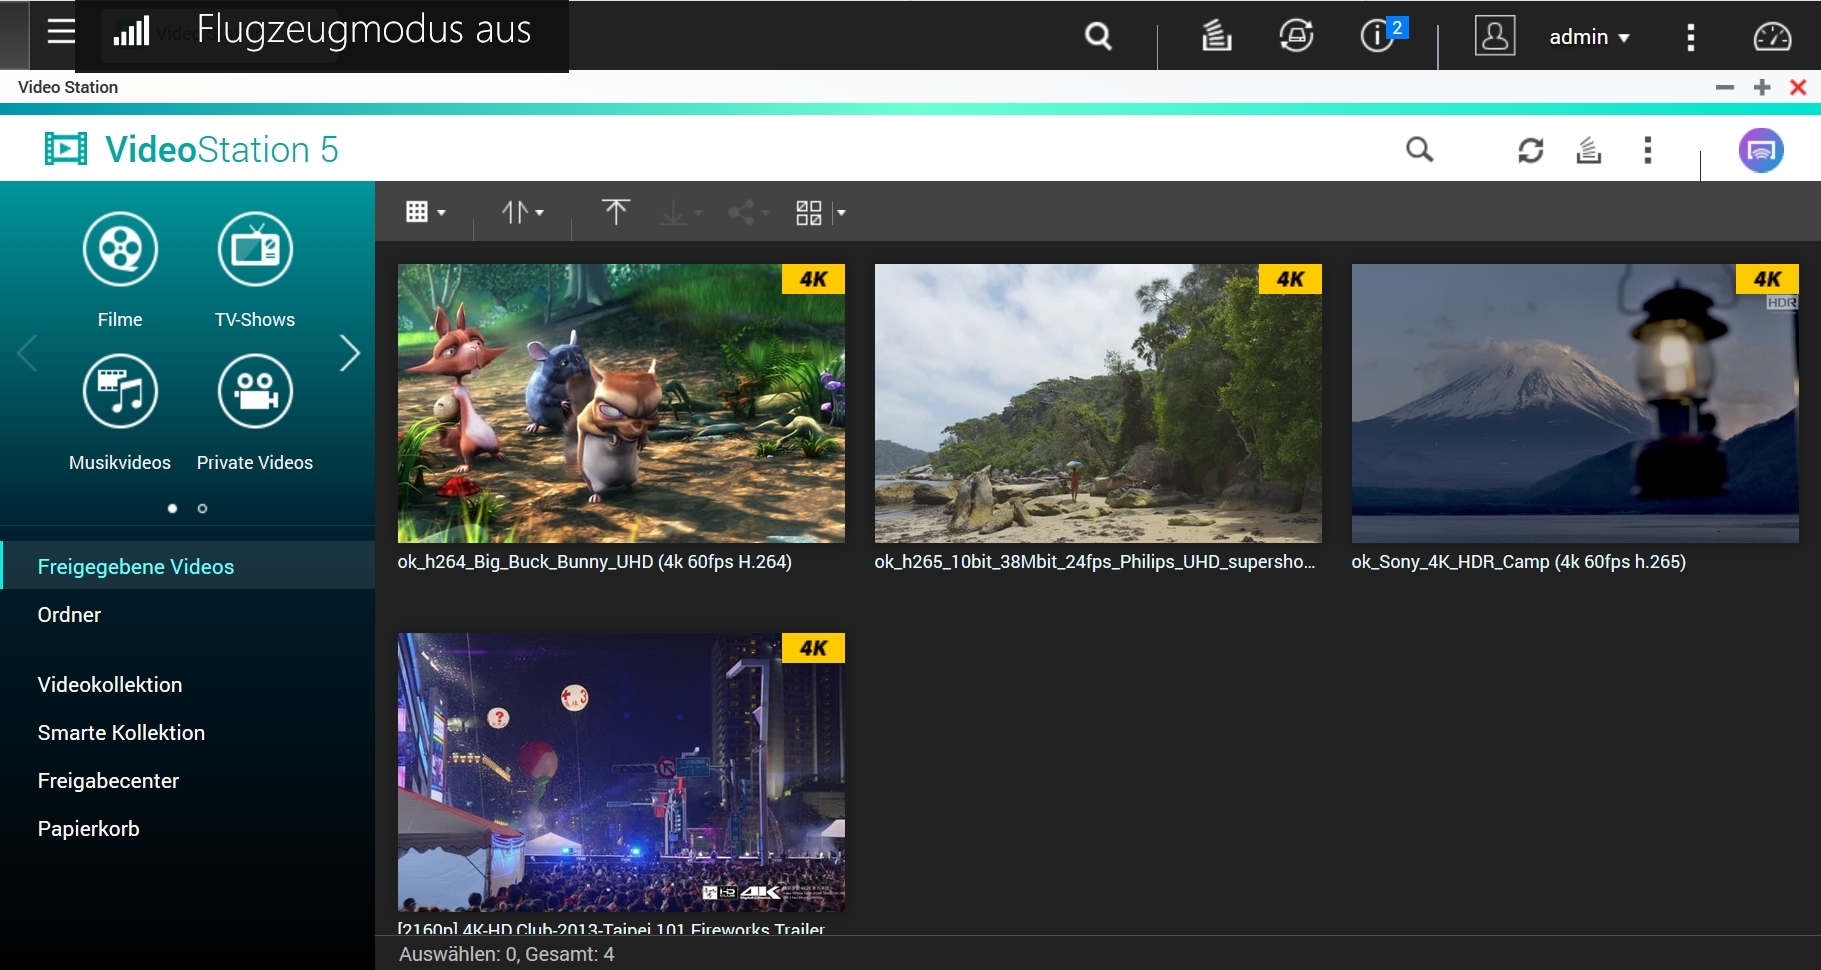Click the VideoStation refresh icon
The image size is (1821, 970).
[1530, 150]
